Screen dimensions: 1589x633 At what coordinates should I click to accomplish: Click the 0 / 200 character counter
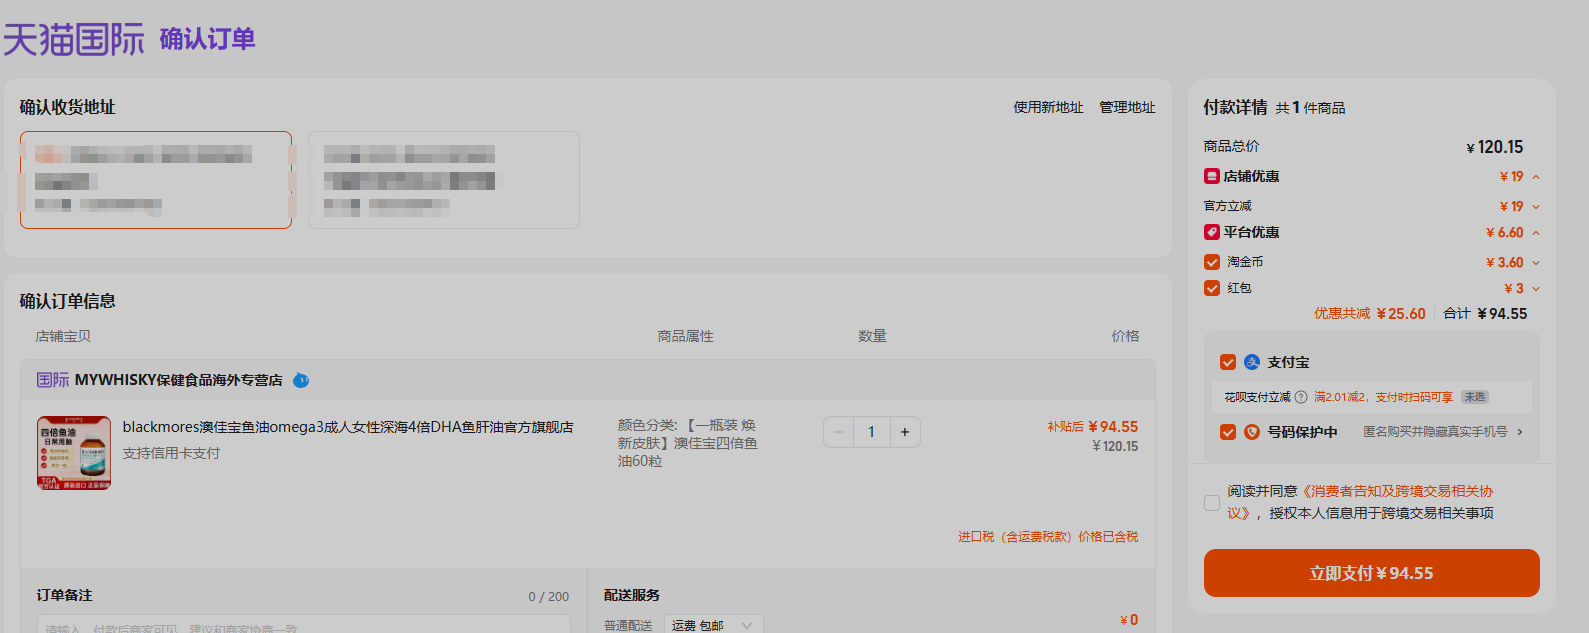[x=549, y=597]
